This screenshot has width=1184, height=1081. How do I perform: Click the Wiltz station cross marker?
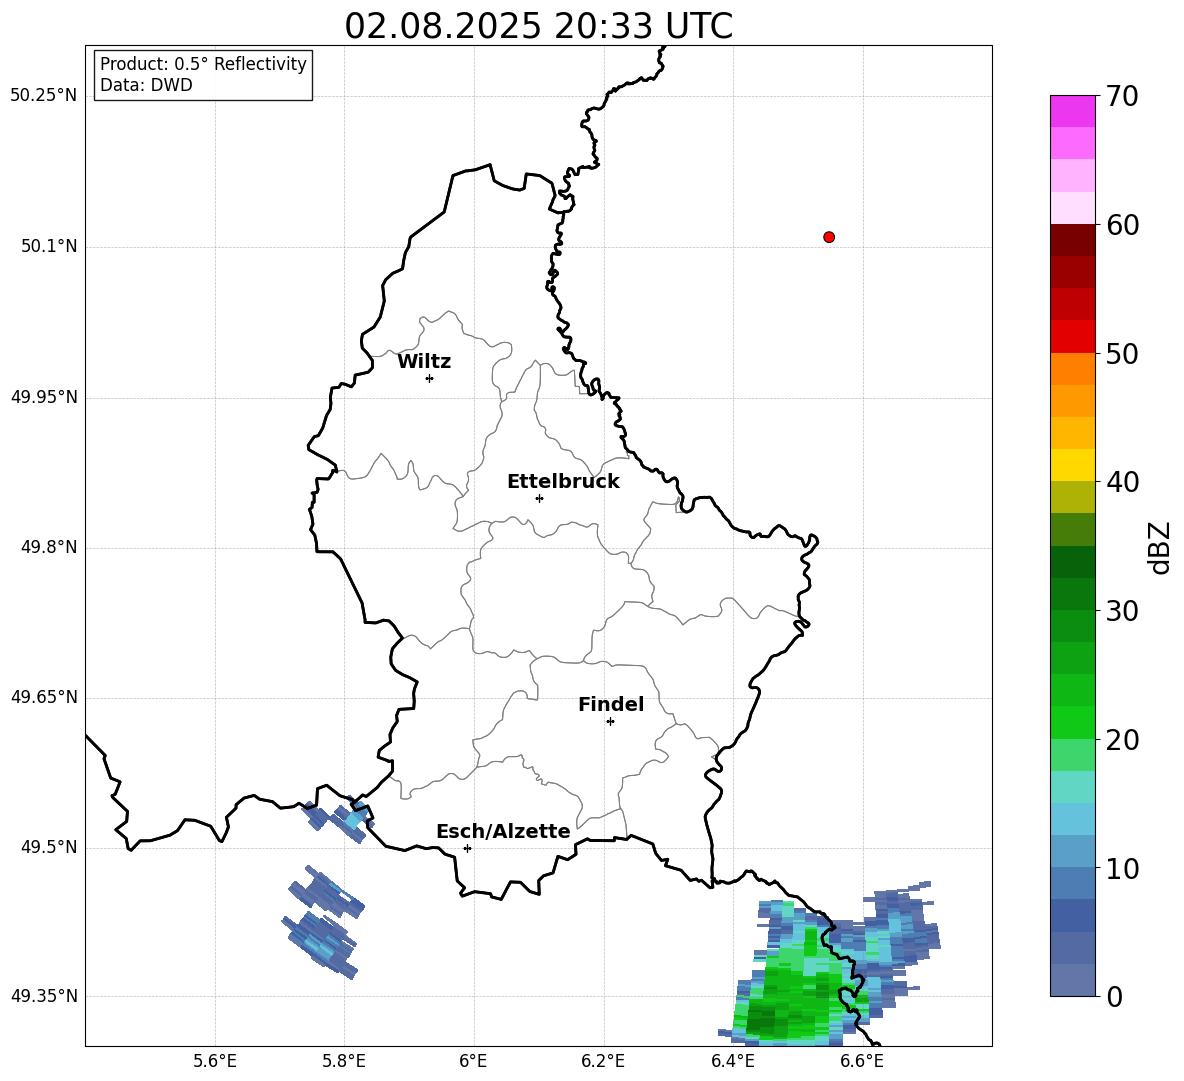click(430, 378)
